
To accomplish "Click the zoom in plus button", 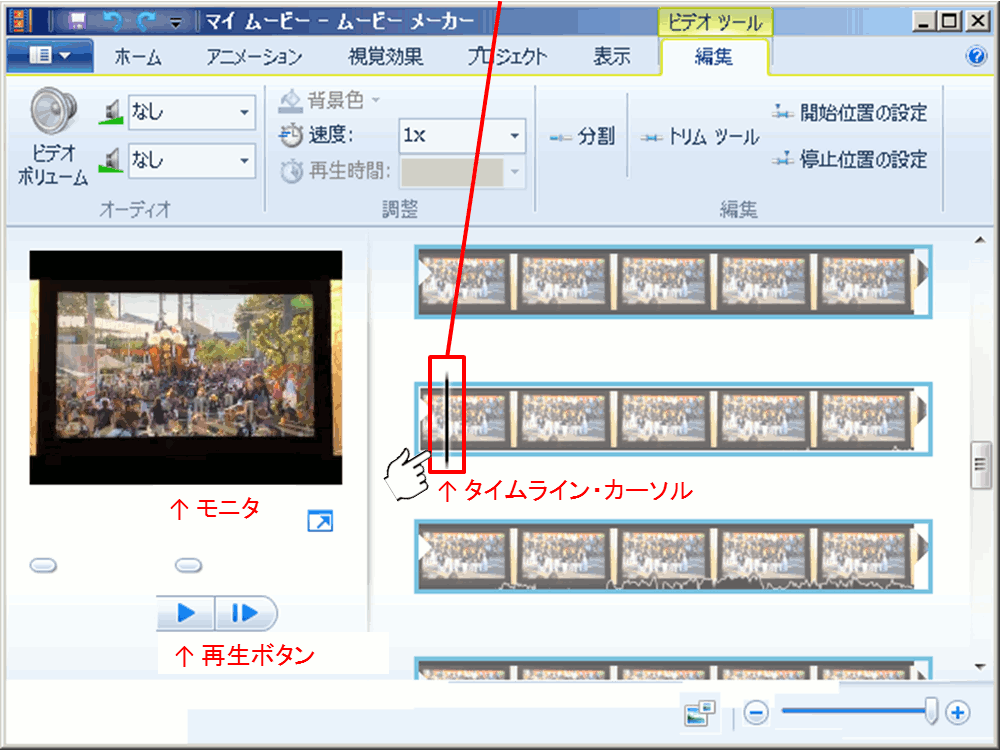I will pyautogui.click(x=958, y=712).
